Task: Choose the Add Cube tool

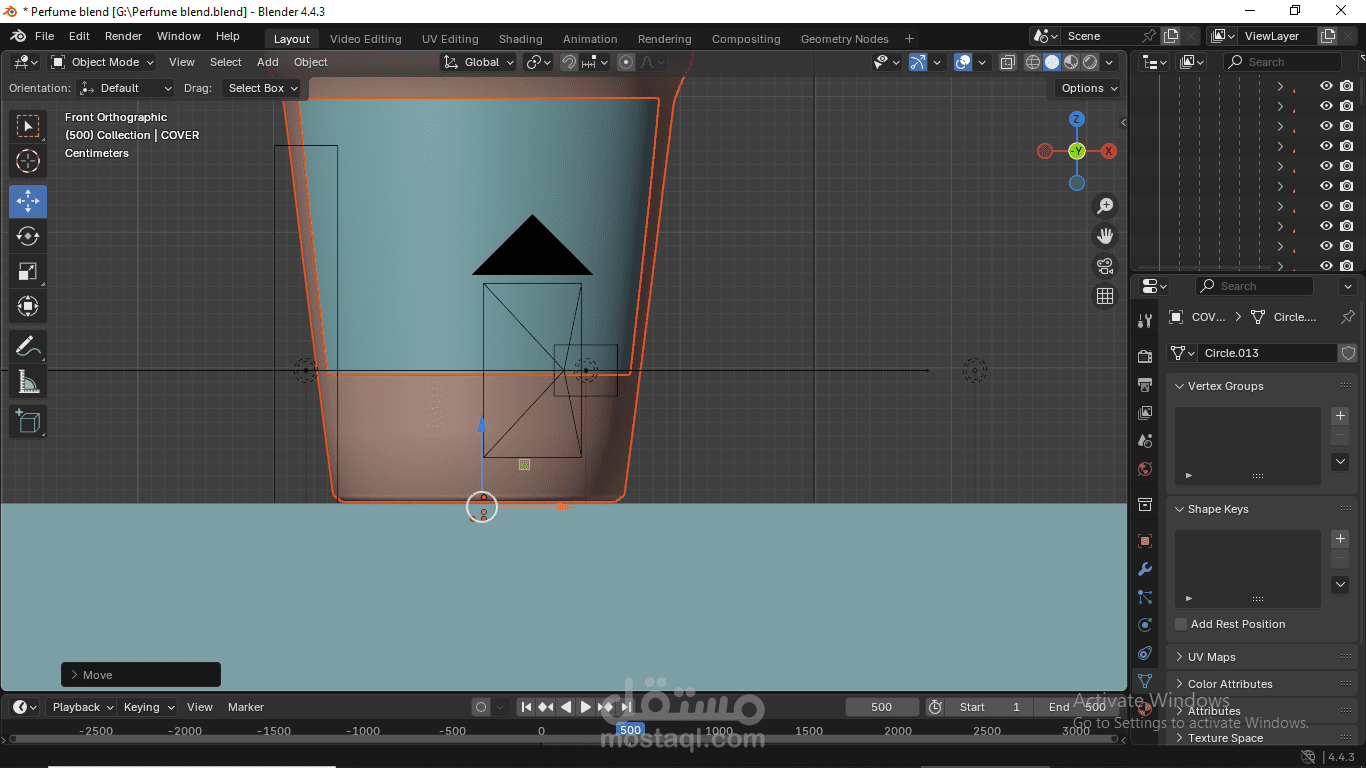Action: pos(28,421)
